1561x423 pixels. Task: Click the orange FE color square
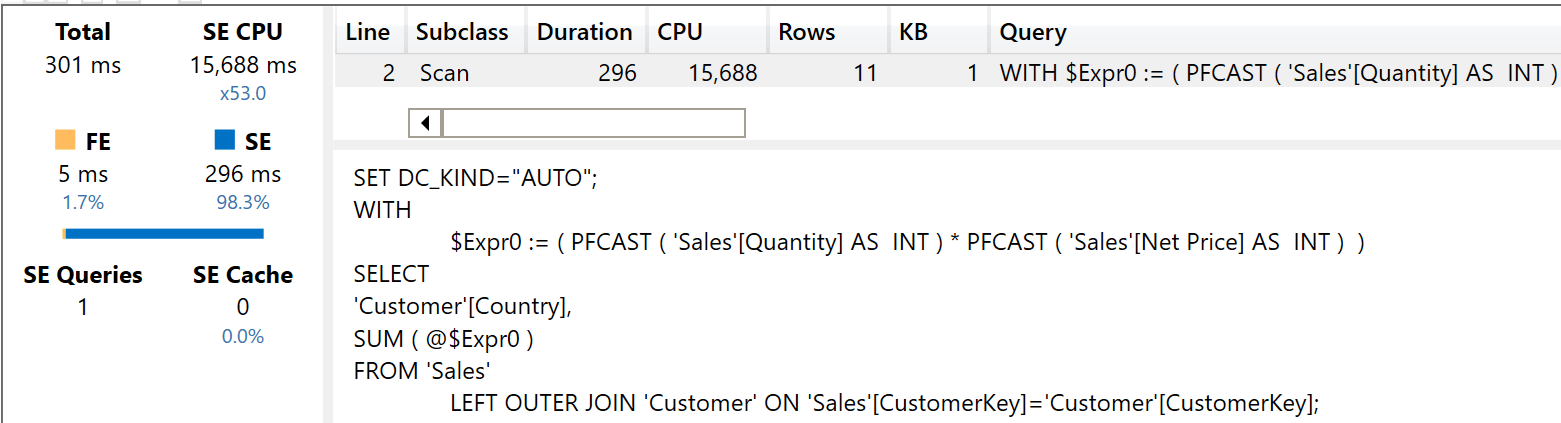(x=65, y=140)
